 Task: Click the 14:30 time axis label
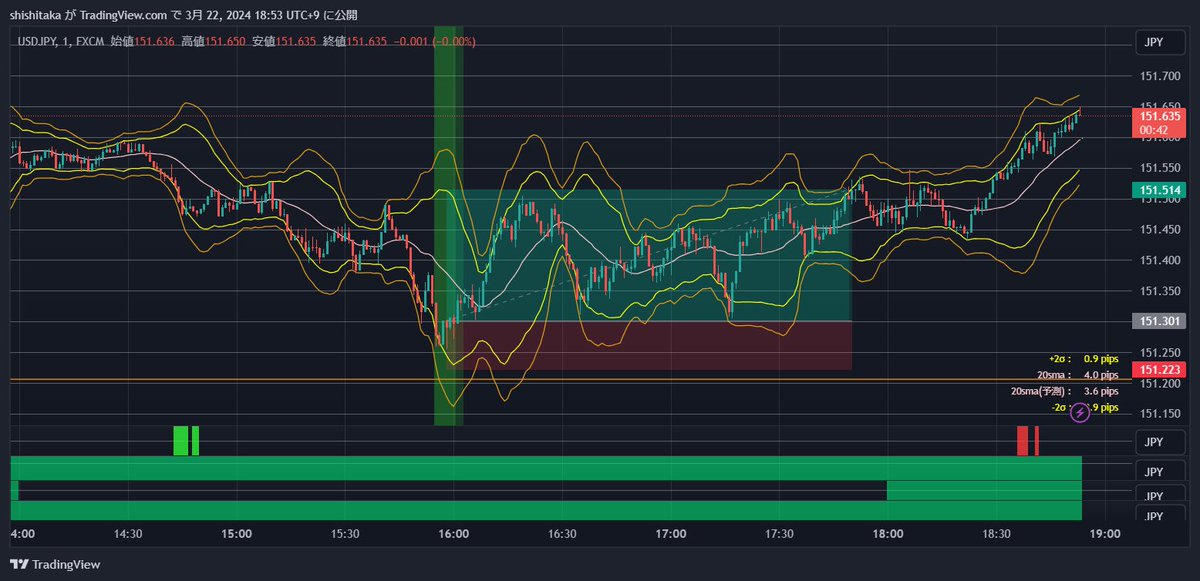[x=129, y=534]
